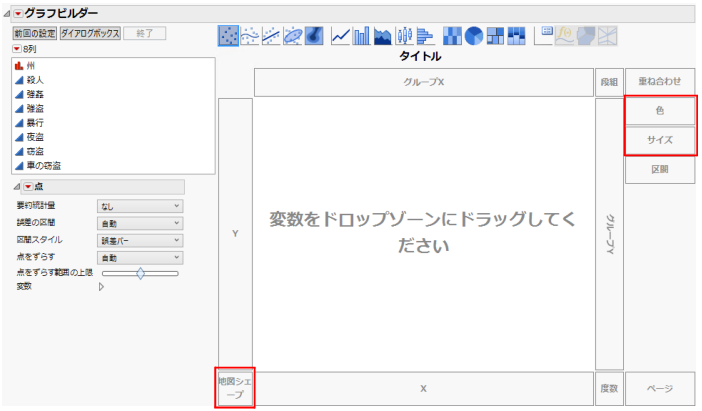Click the Y axis drop zone
The image size is (702, 411).
coord(235,233)
